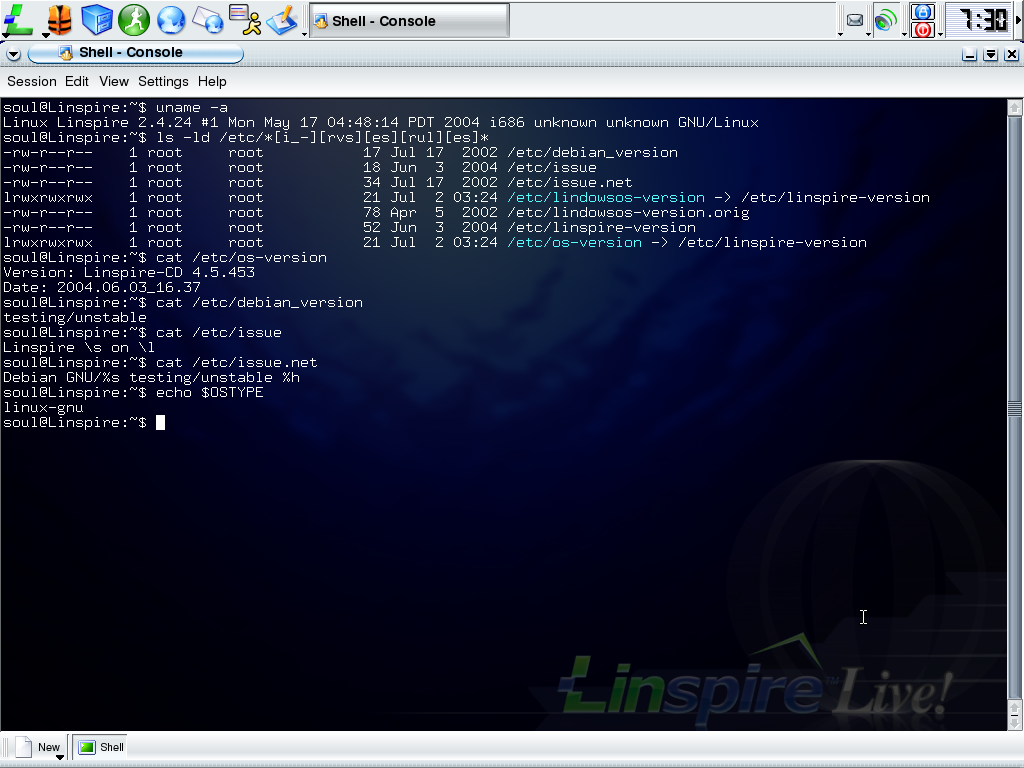
Task: Click 'Debian GNU/%s testing/unstable %h' line
Action: [152, 377]
